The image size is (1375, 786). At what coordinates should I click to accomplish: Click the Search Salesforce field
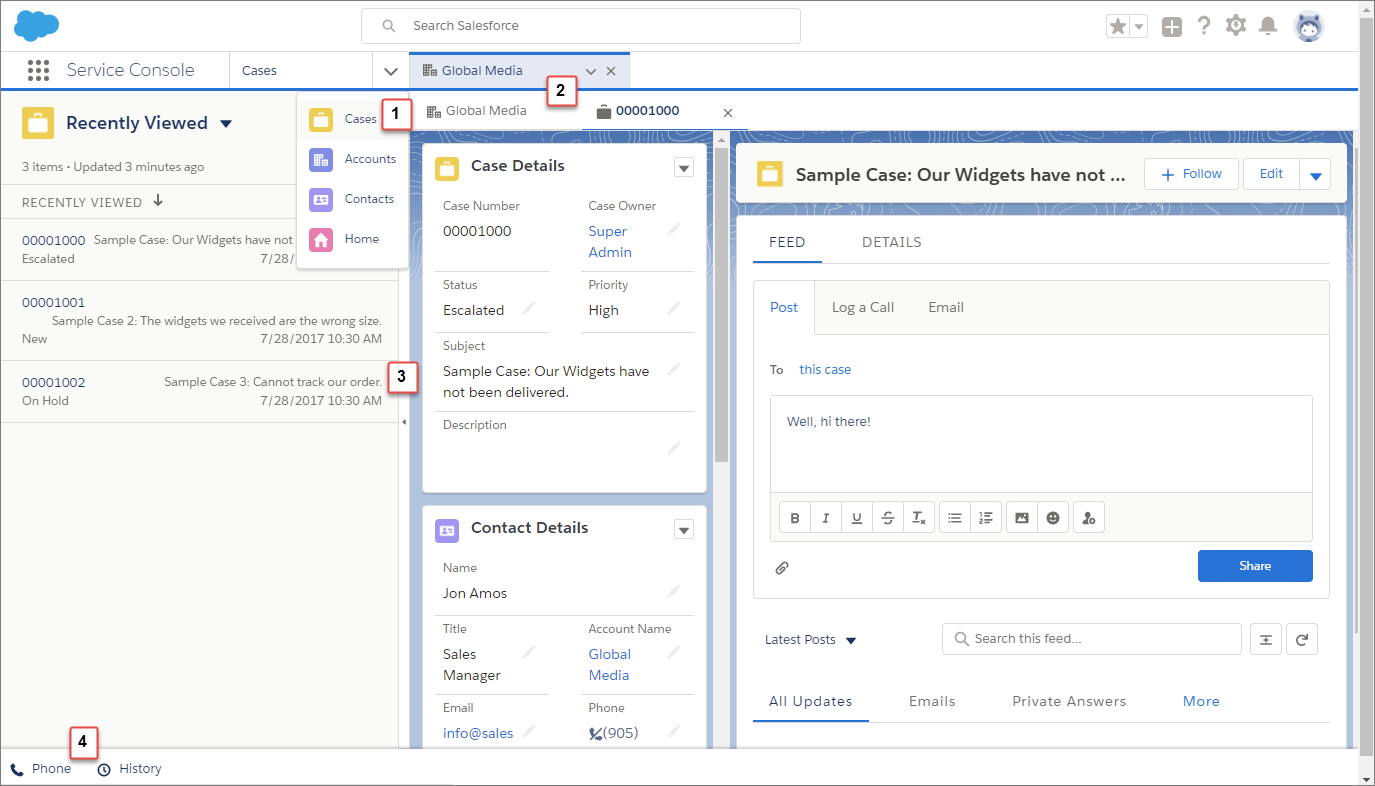[581, 26]
